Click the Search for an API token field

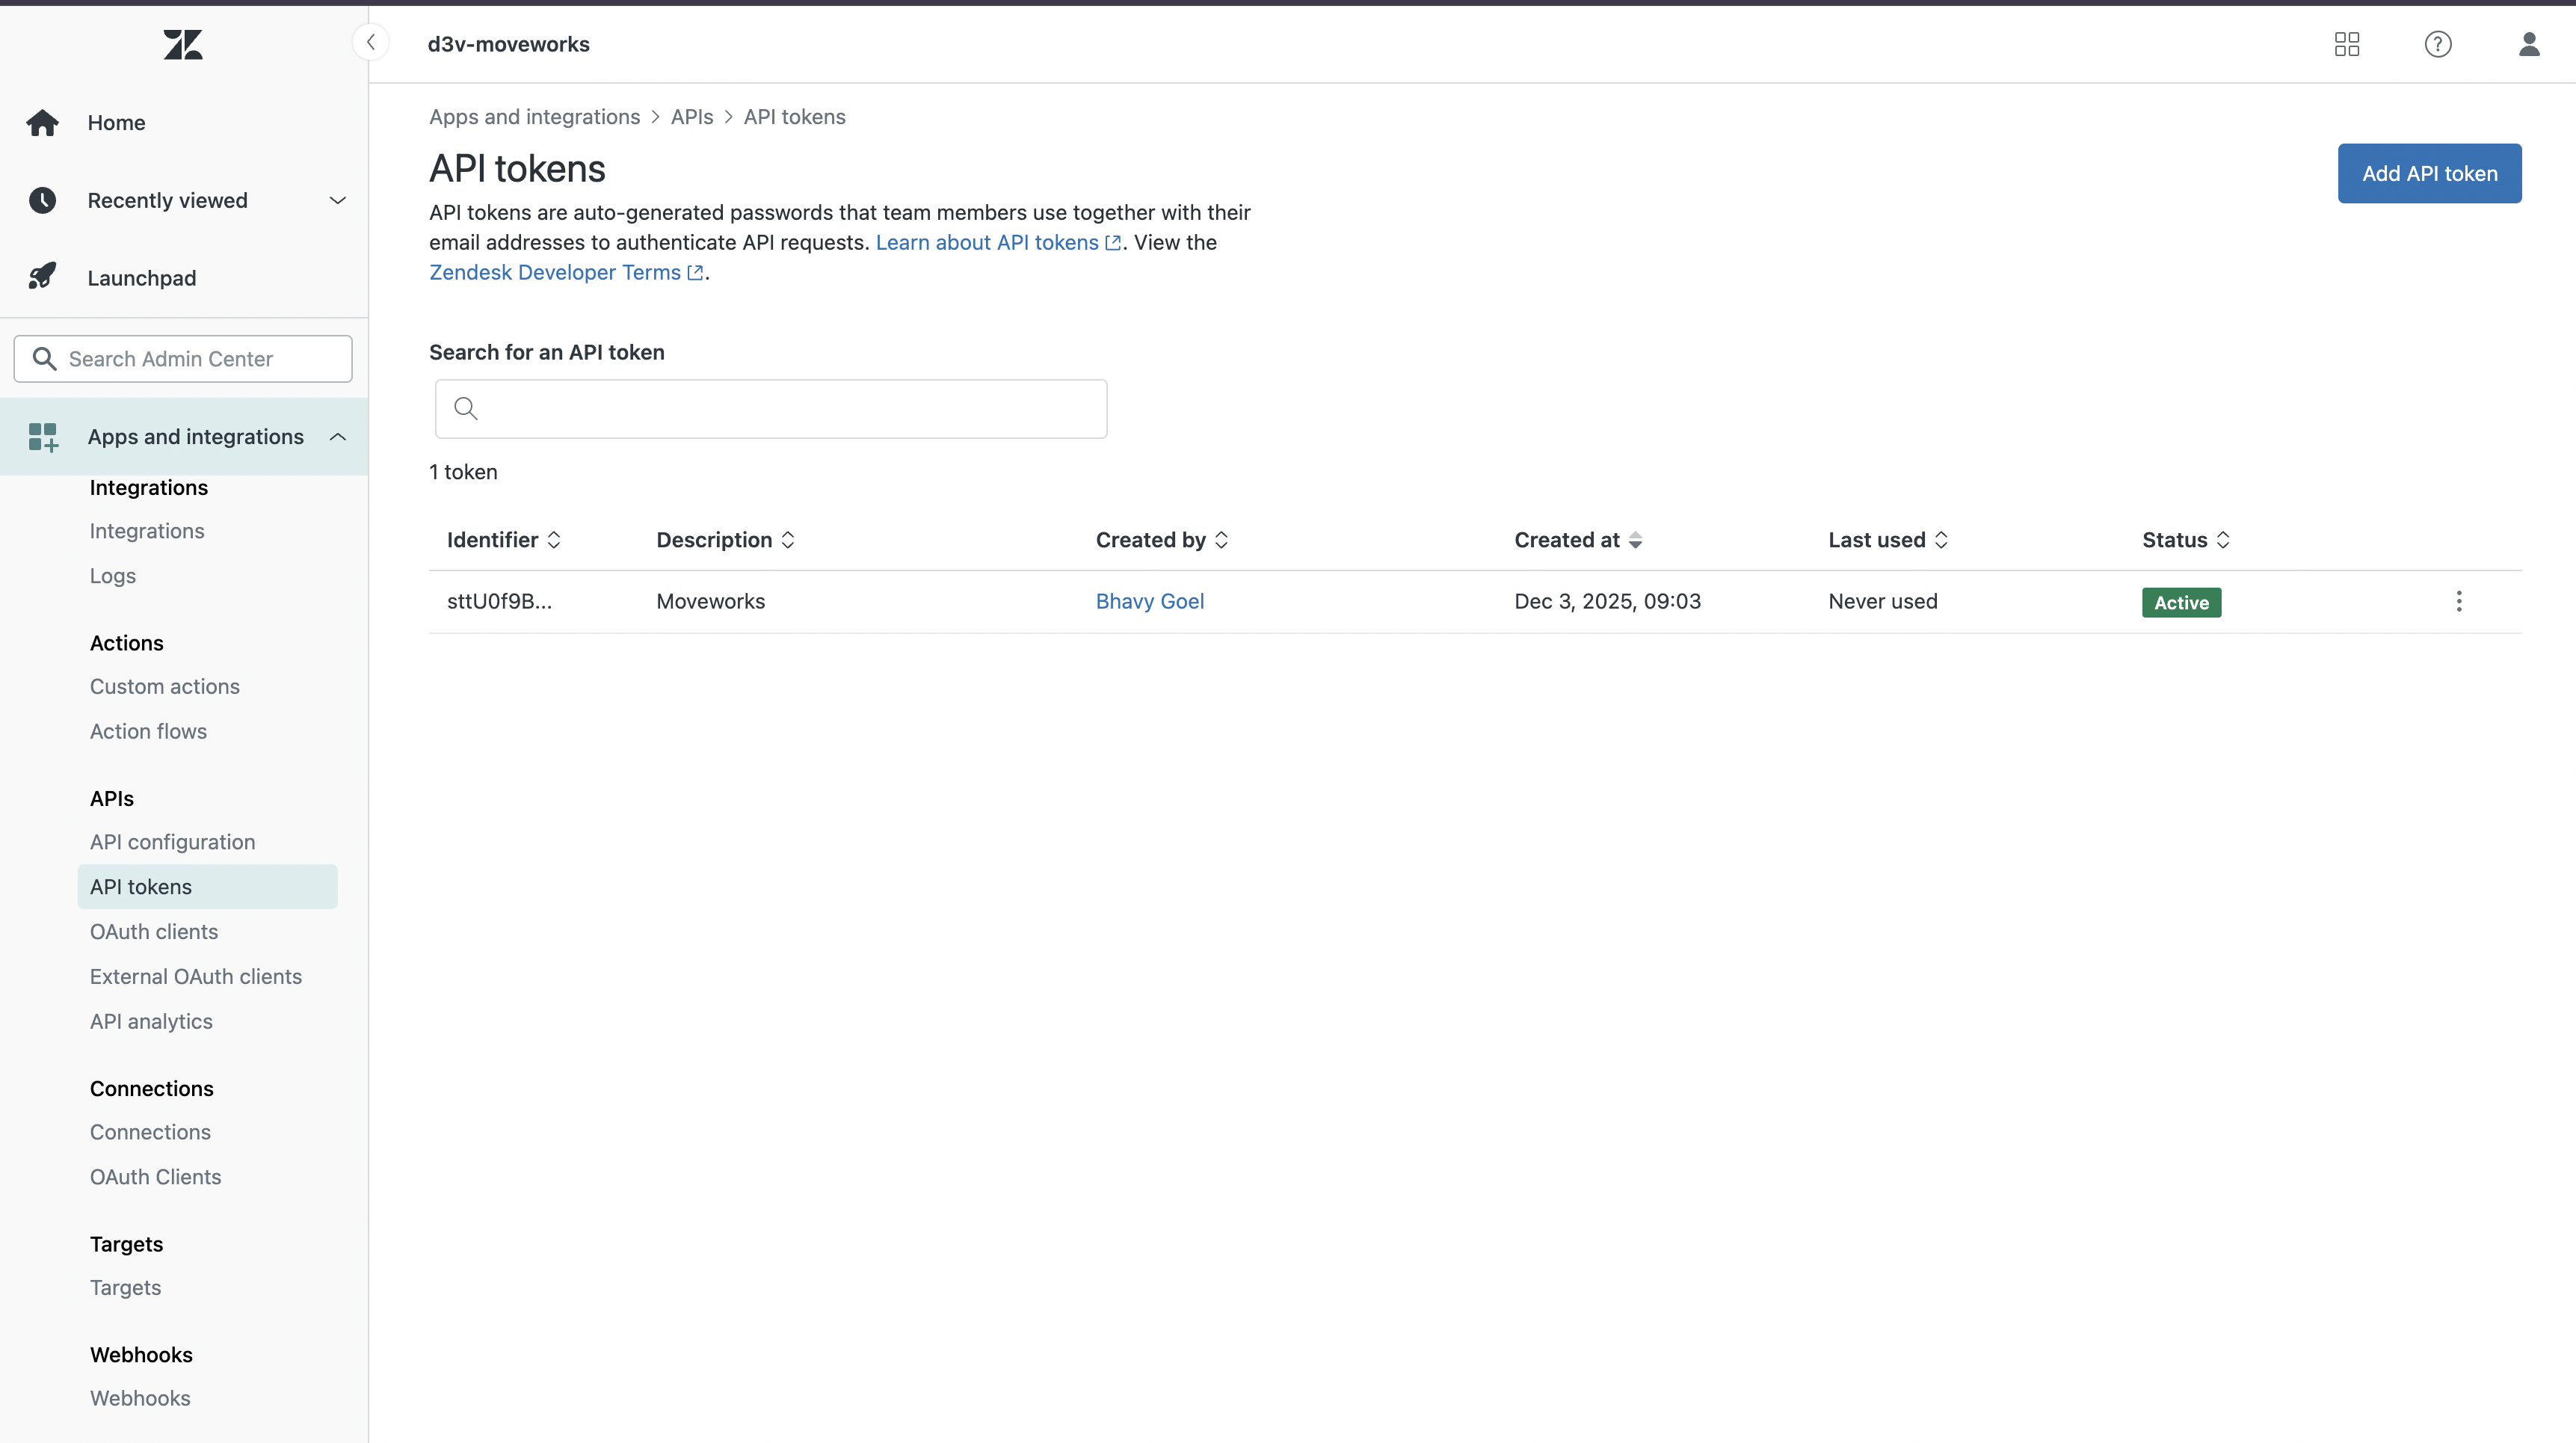pyautogui.click(x=770, y=408)
